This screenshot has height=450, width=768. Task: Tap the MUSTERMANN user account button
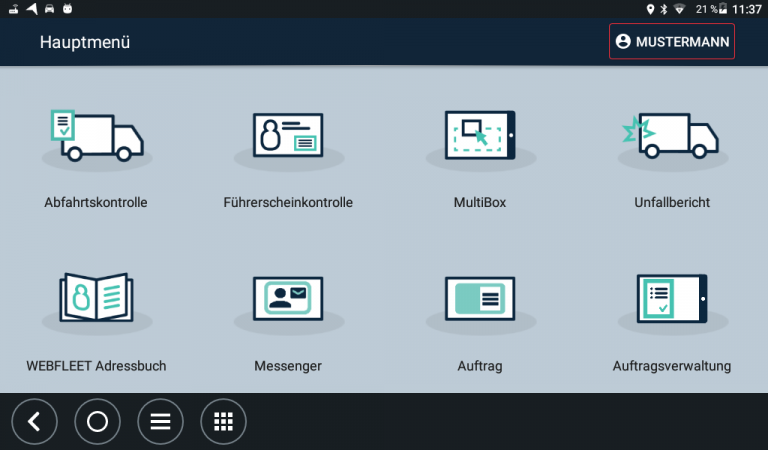click(x=672, y=42)
